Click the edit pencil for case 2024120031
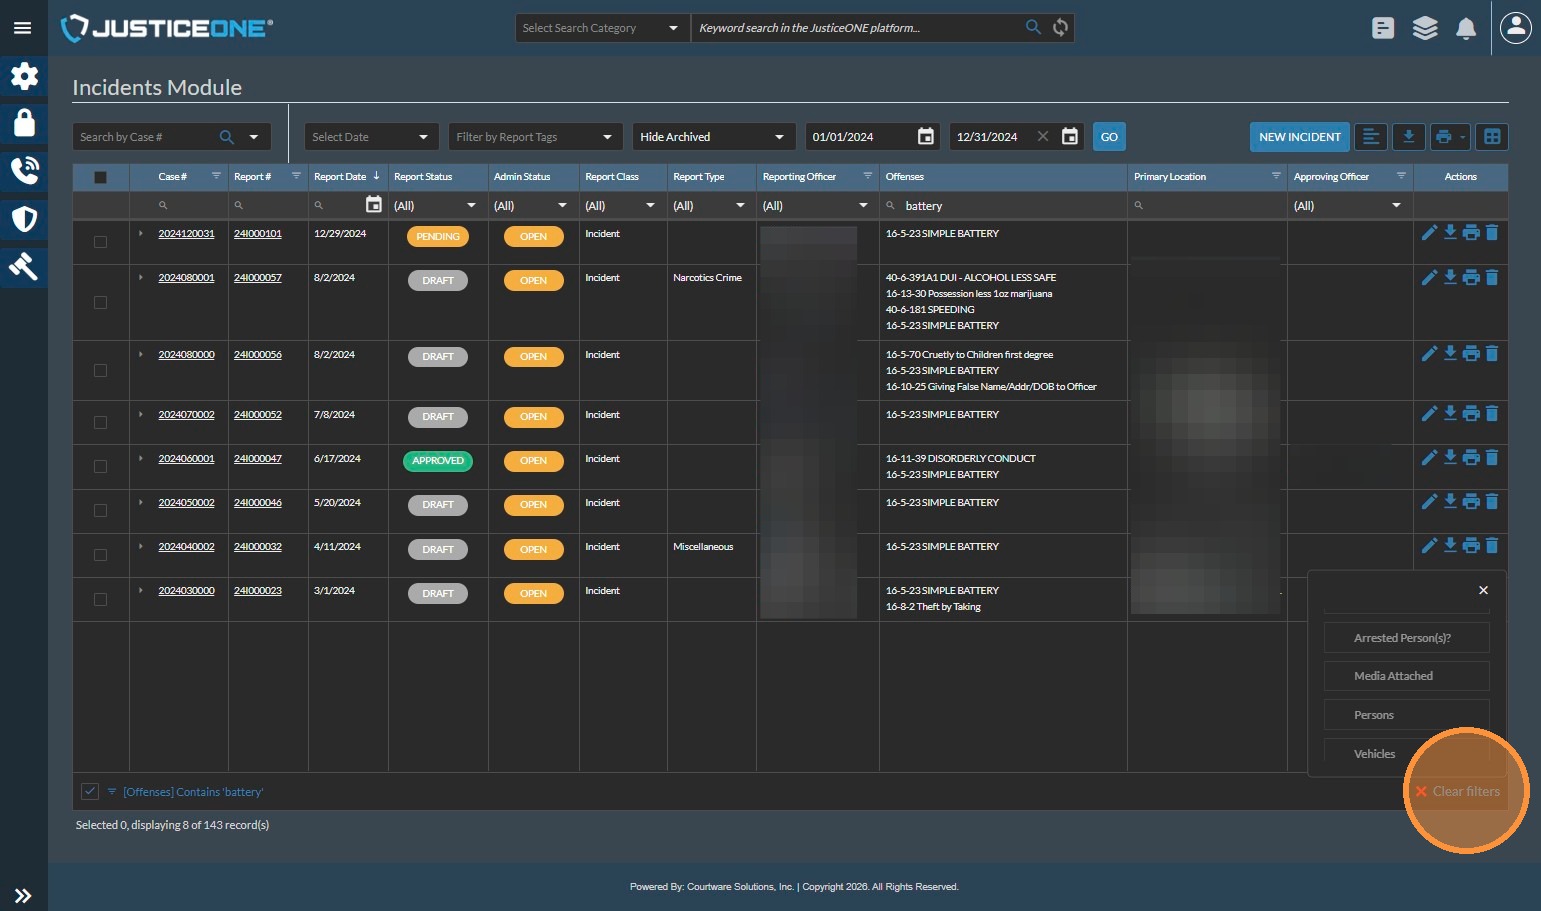This screenshot has height=911, width=1541. [x=1429, y=233]
